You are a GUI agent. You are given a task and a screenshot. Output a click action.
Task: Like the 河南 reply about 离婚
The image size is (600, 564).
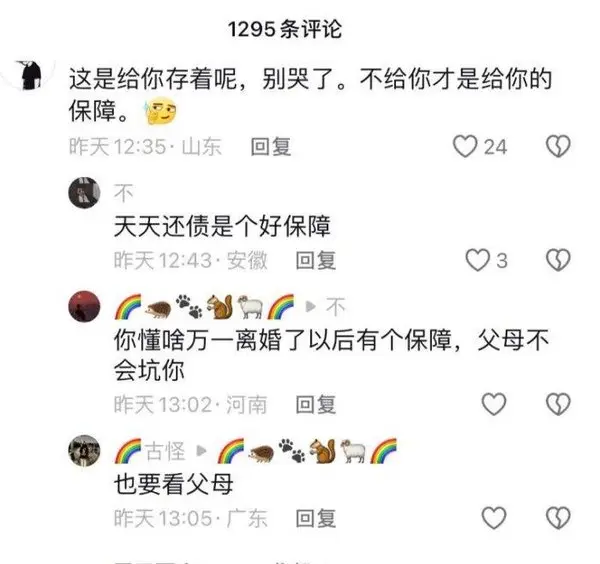click(x=494, y=404)
